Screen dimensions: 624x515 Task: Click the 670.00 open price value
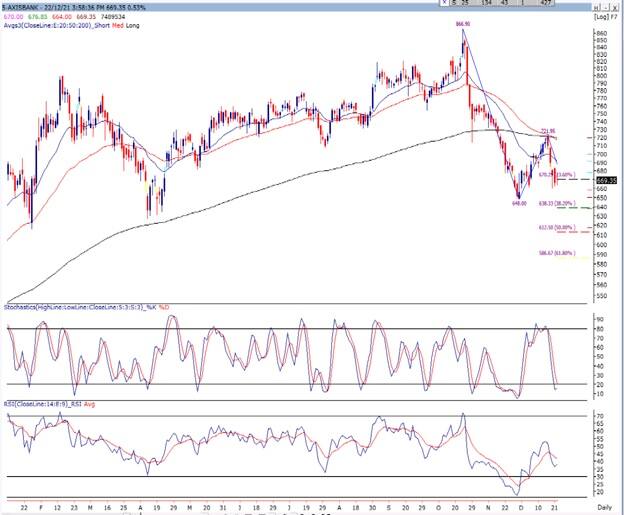[x=14, y=17]
